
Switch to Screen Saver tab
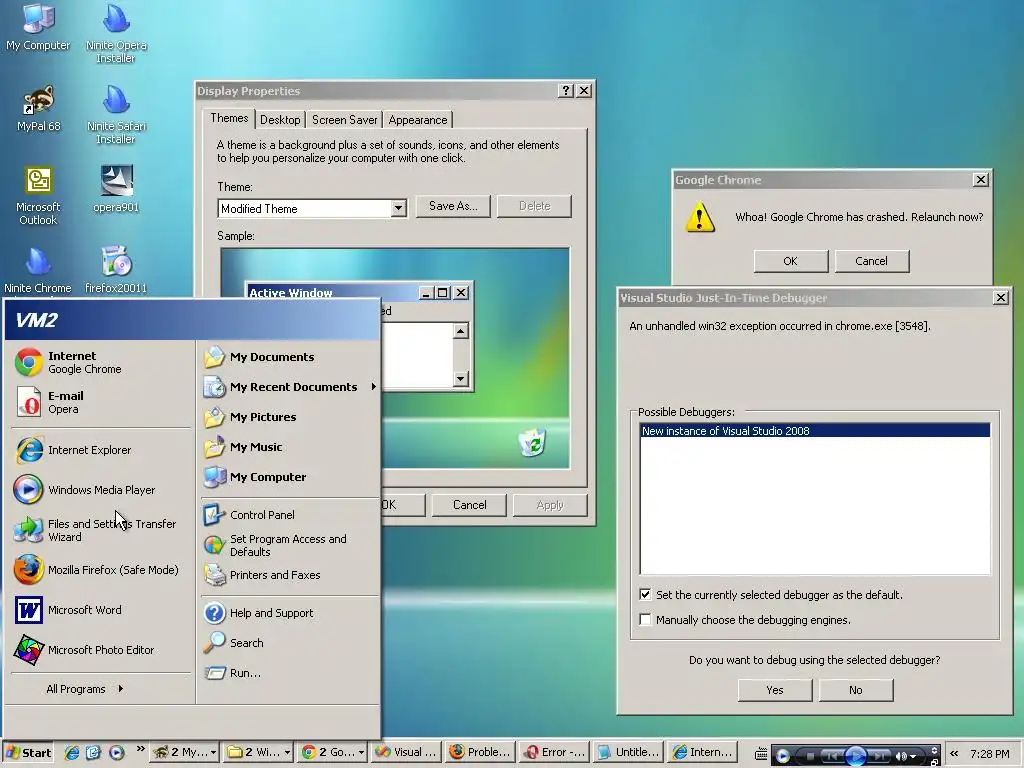tap(344, 120)
